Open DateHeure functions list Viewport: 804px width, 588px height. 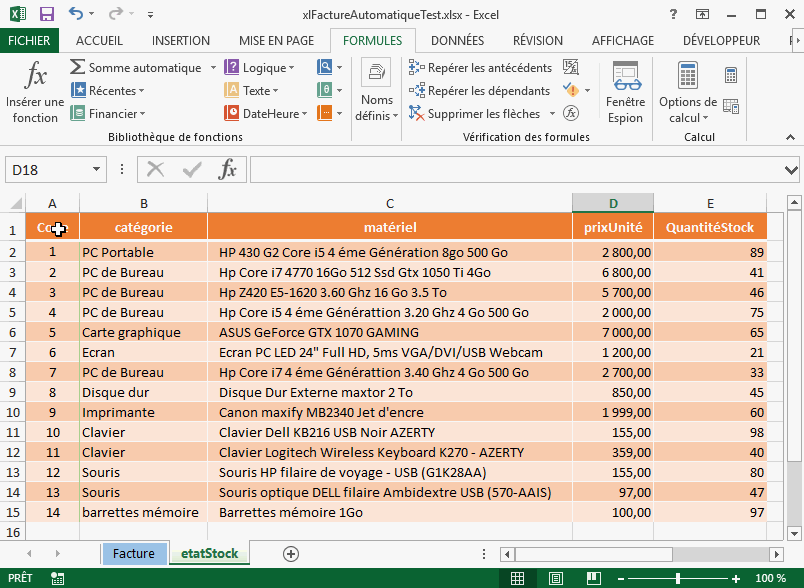tap(266, 113)
